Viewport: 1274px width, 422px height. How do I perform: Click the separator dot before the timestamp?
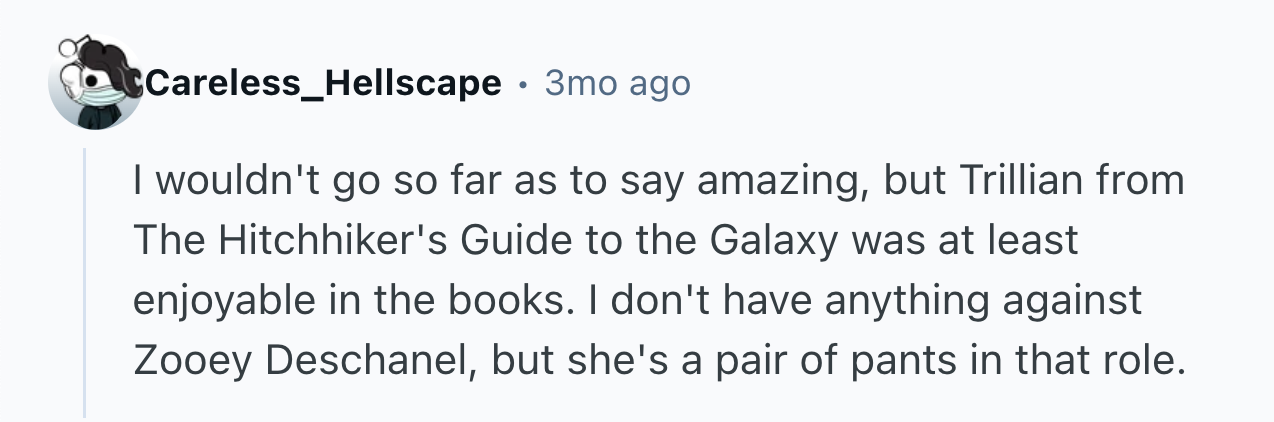tap(523, 84)
